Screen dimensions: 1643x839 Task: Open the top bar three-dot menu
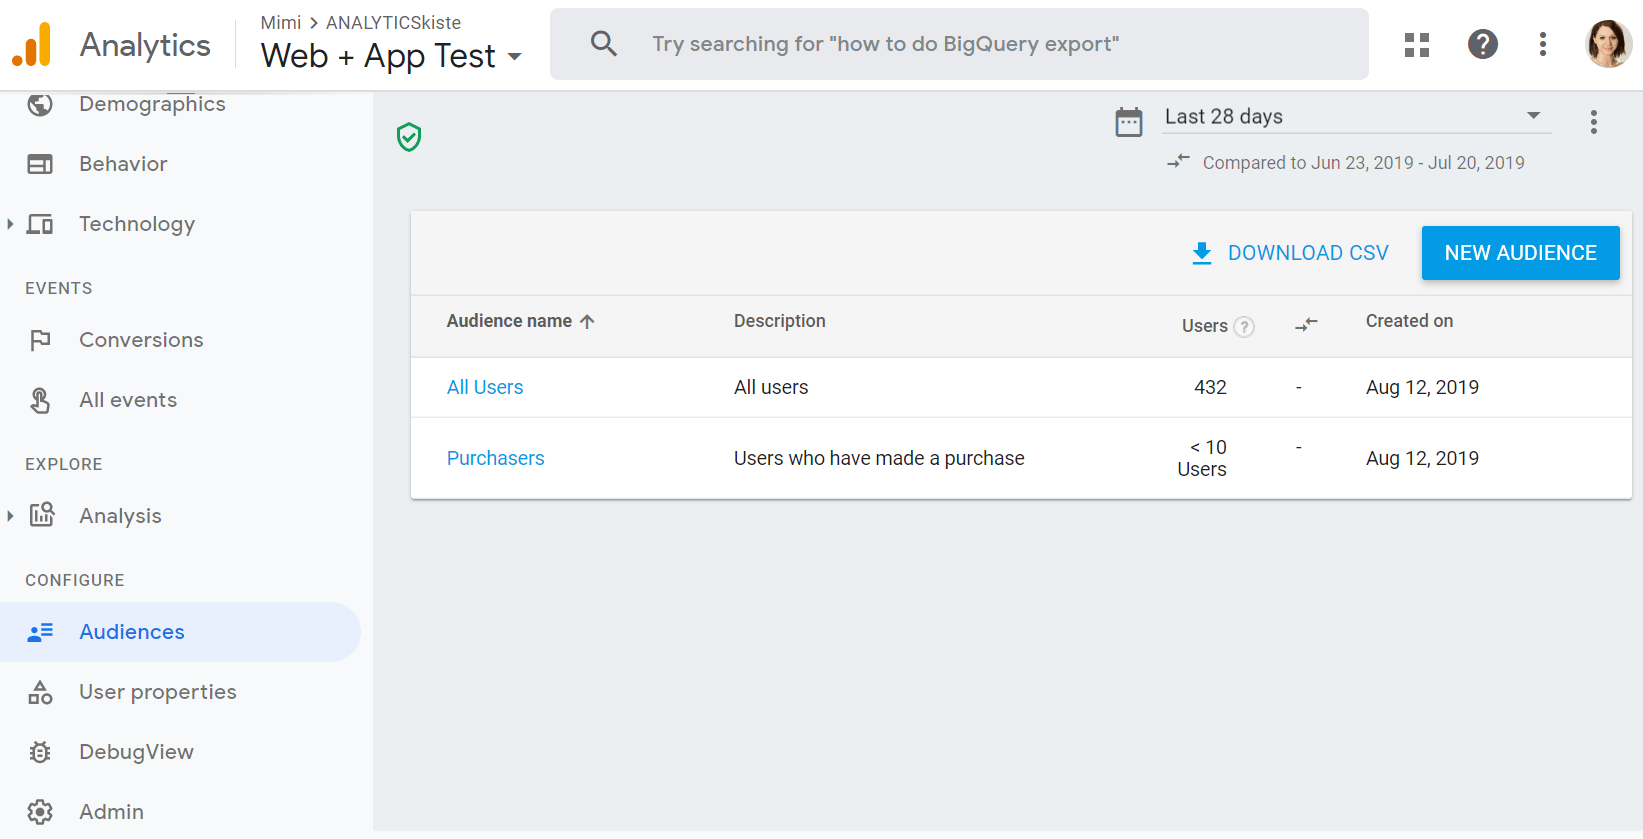tap(1542, 45)
